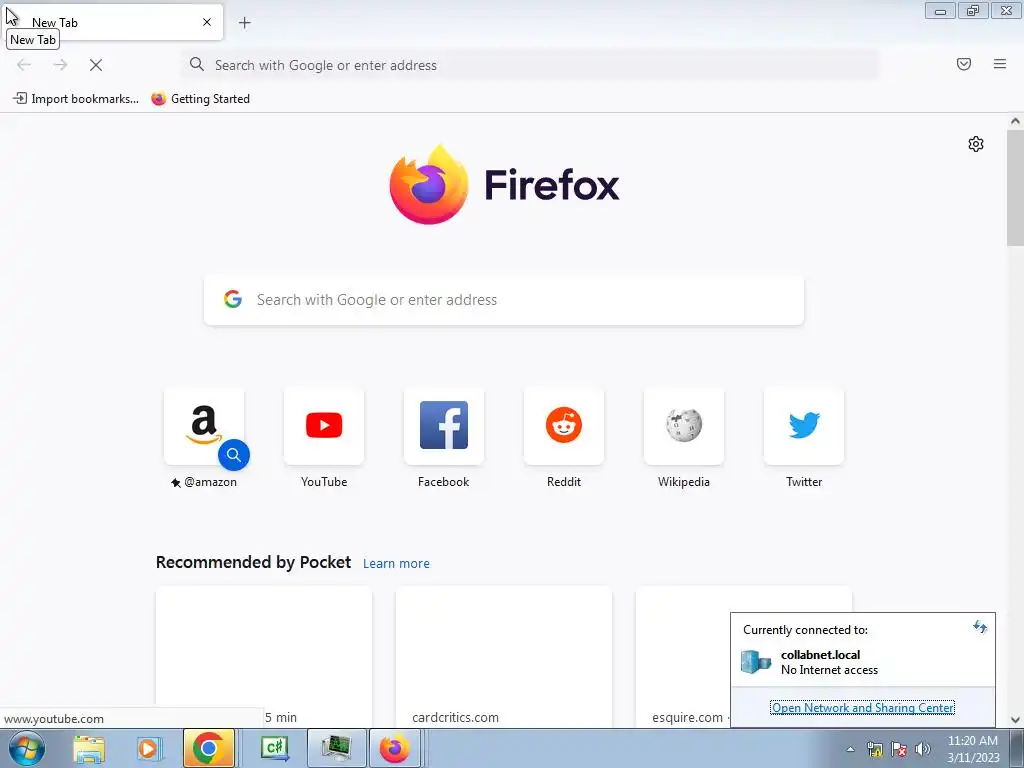Open the C# application in taskbar

[275, 748]
